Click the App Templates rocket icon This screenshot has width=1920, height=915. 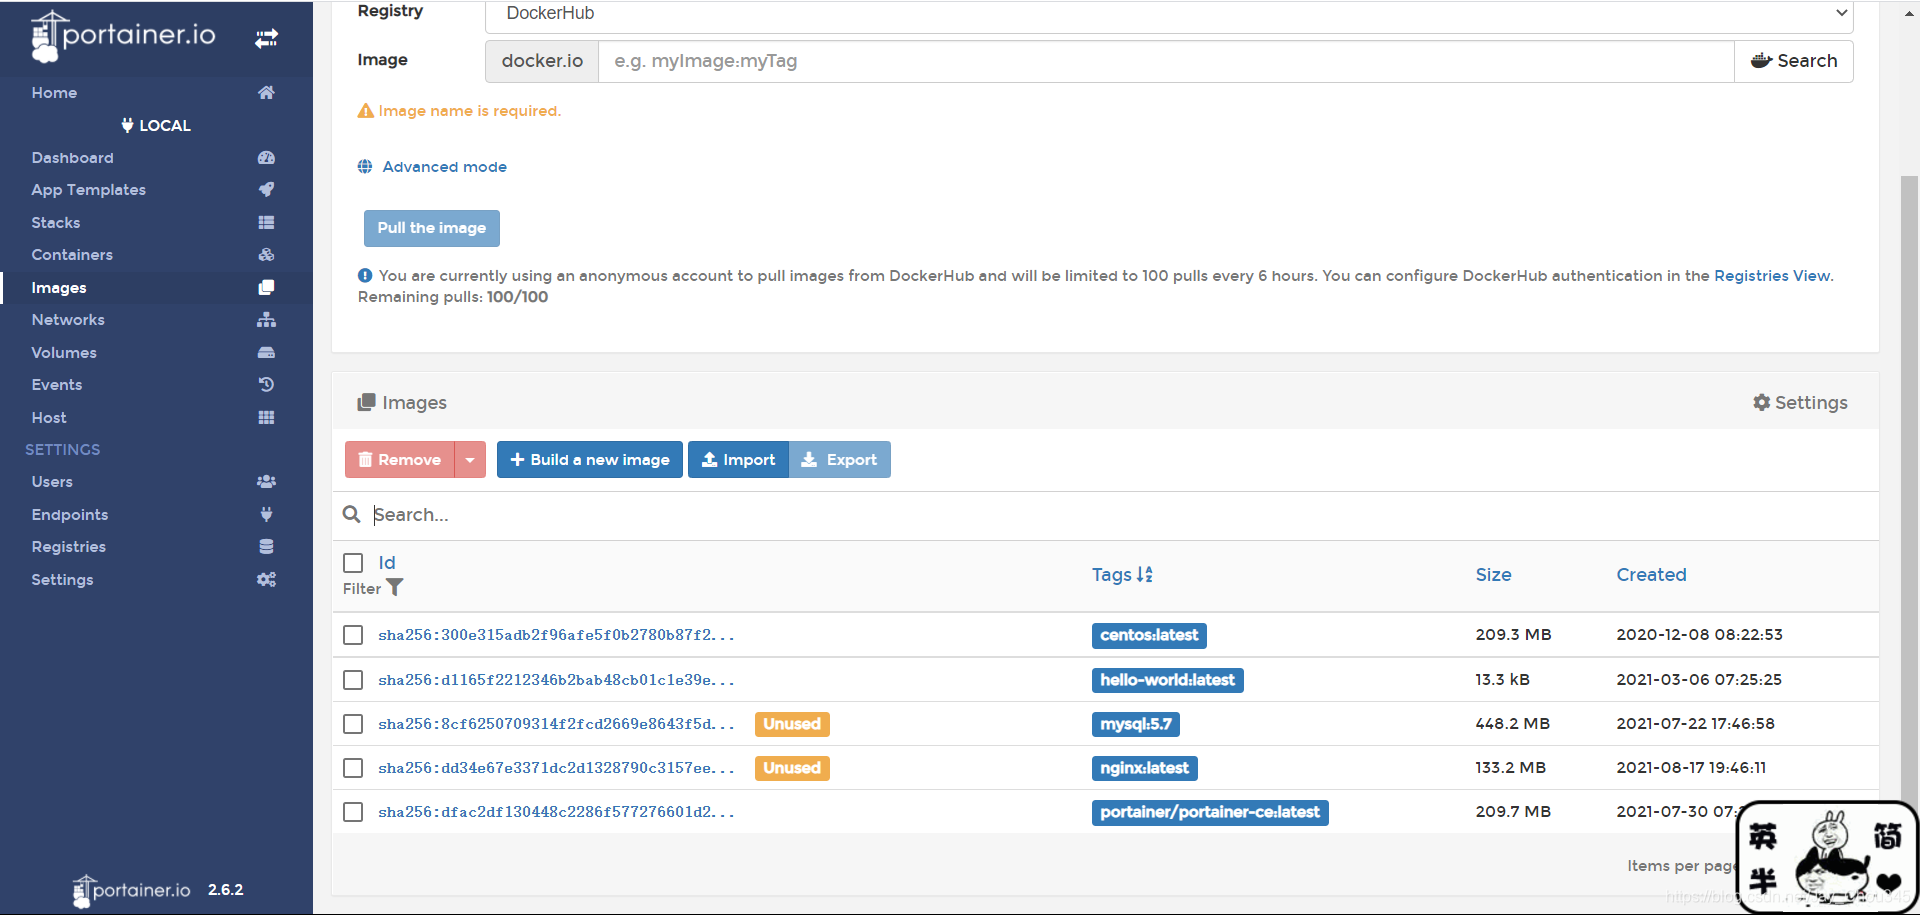click(266, 190)
